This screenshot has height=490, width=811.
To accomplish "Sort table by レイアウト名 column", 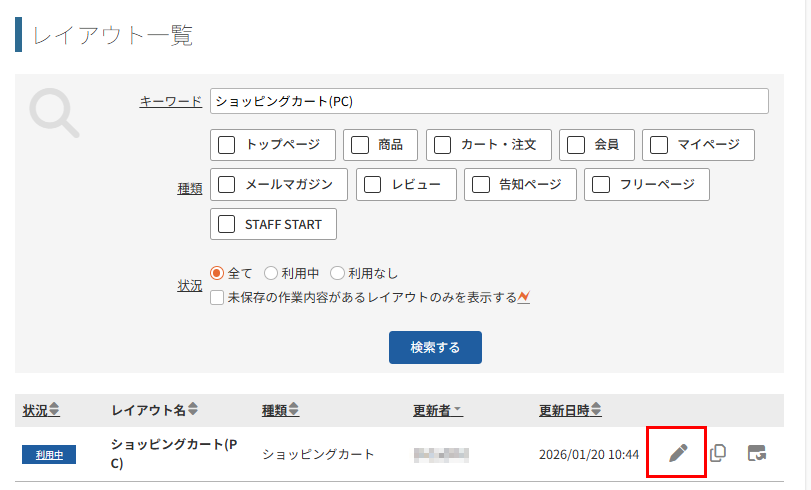I will coord(154,410).
